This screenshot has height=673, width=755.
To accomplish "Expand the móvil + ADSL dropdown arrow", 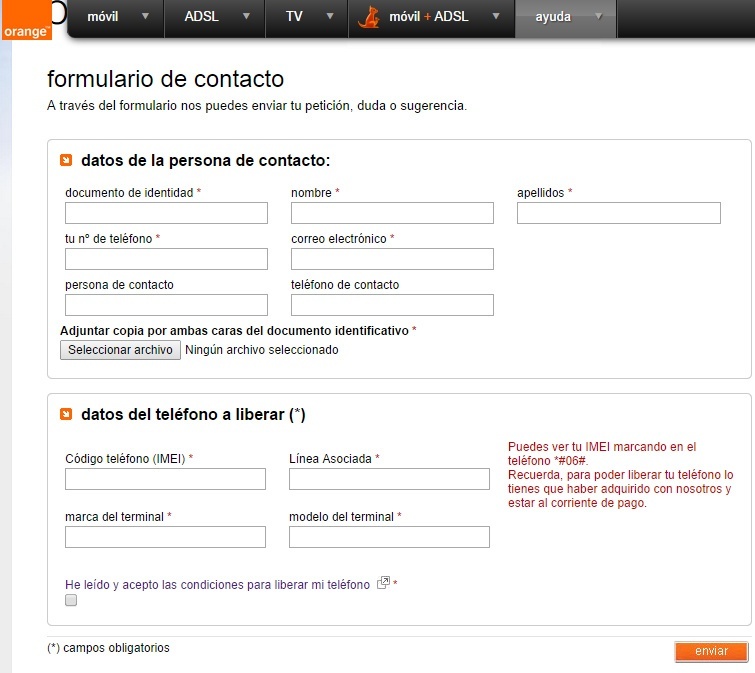I will pyautogui.click(x=492, y=17).
